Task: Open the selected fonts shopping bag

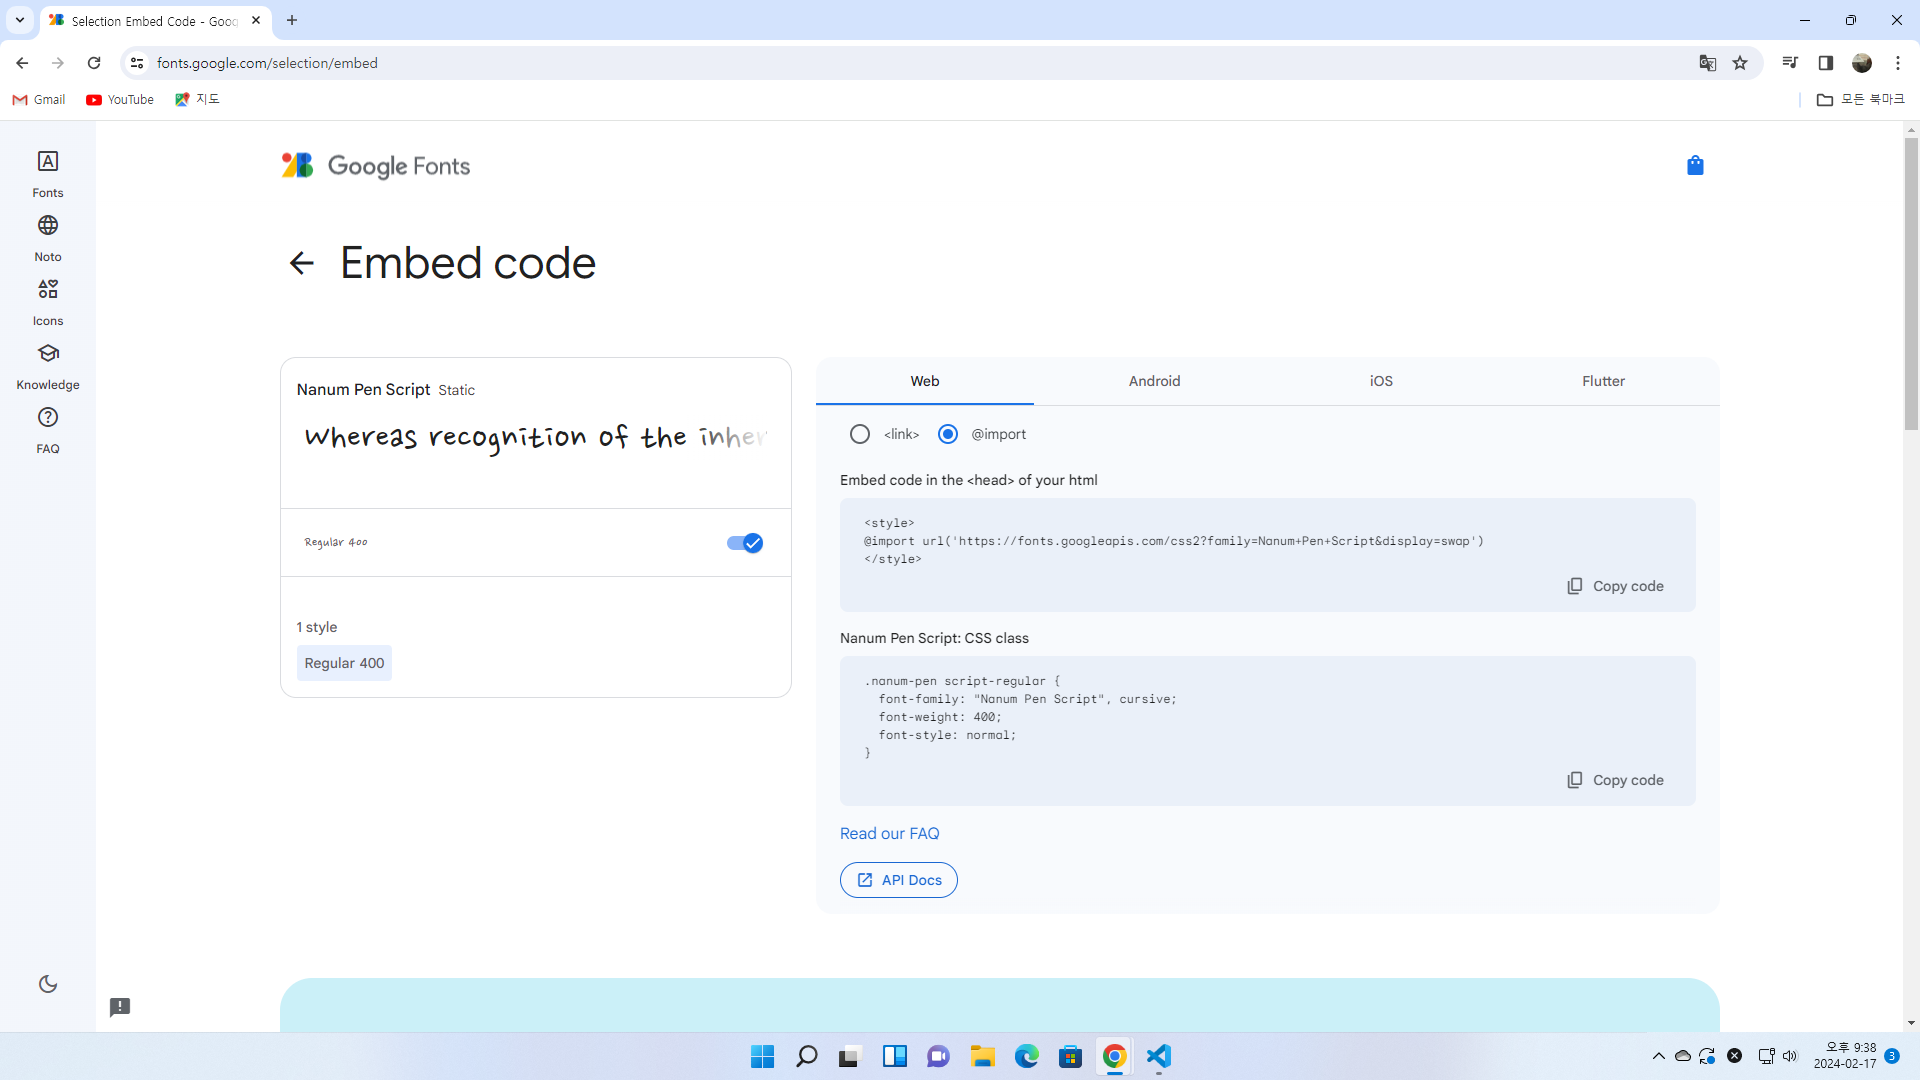Action: [1695, 166]
